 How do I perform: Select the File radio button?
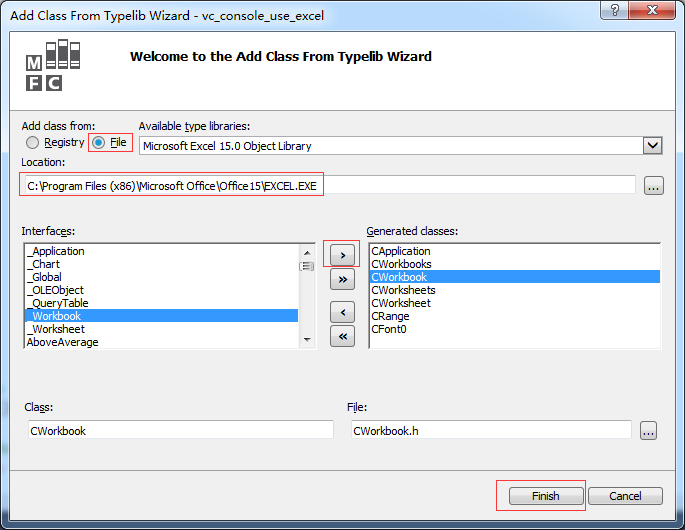pyautogui.click(x=98, y=143)
